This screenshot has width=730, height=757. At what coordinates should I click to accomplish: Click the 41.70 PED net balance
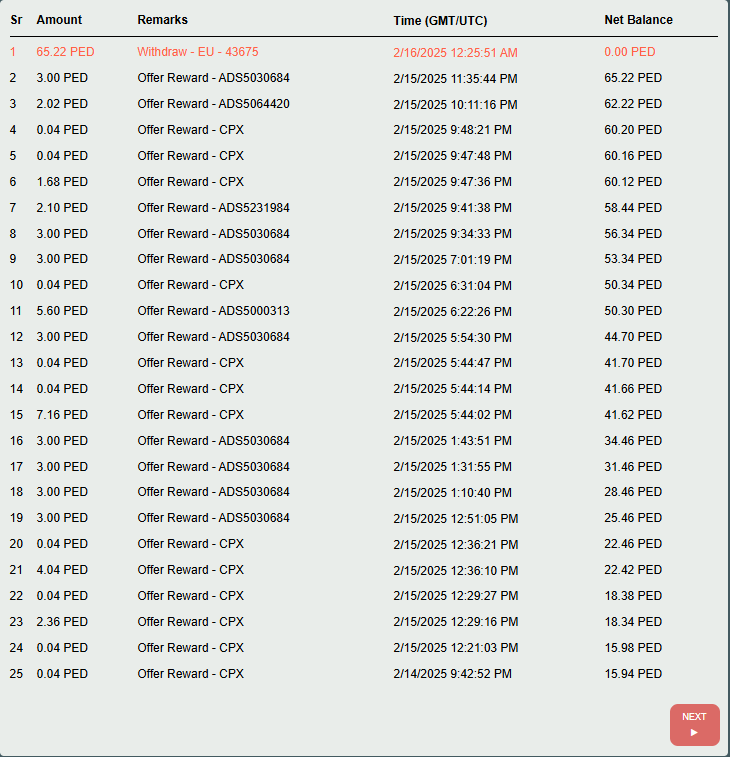(x=632, y=363)
